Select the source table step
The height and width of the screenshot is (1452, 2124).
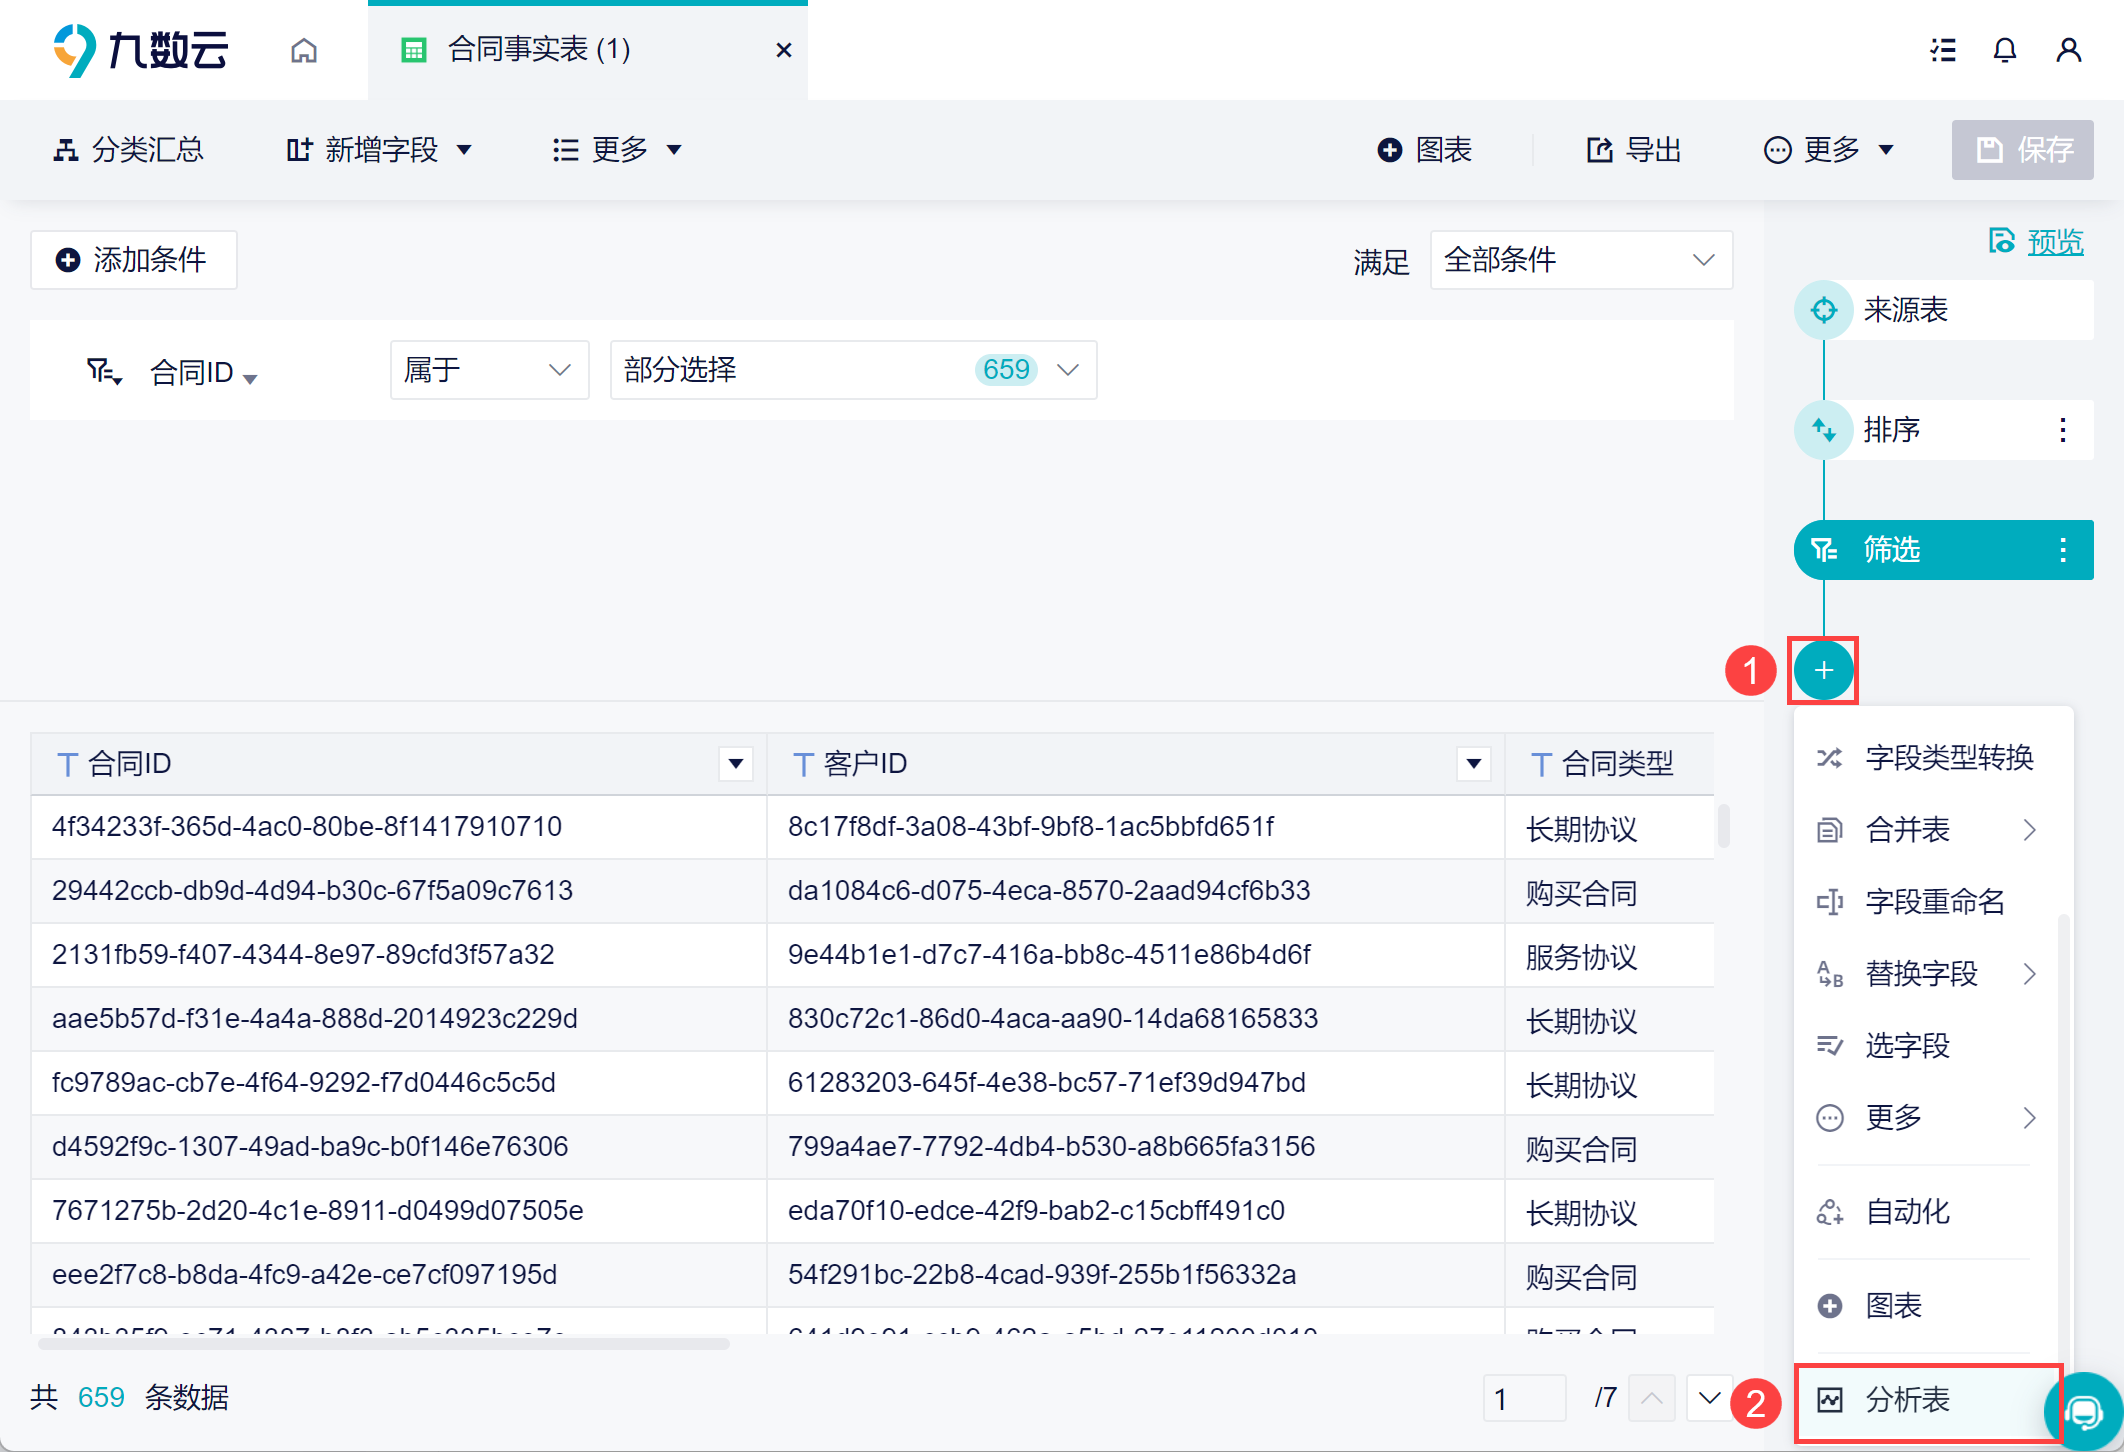click(1905, 310)
